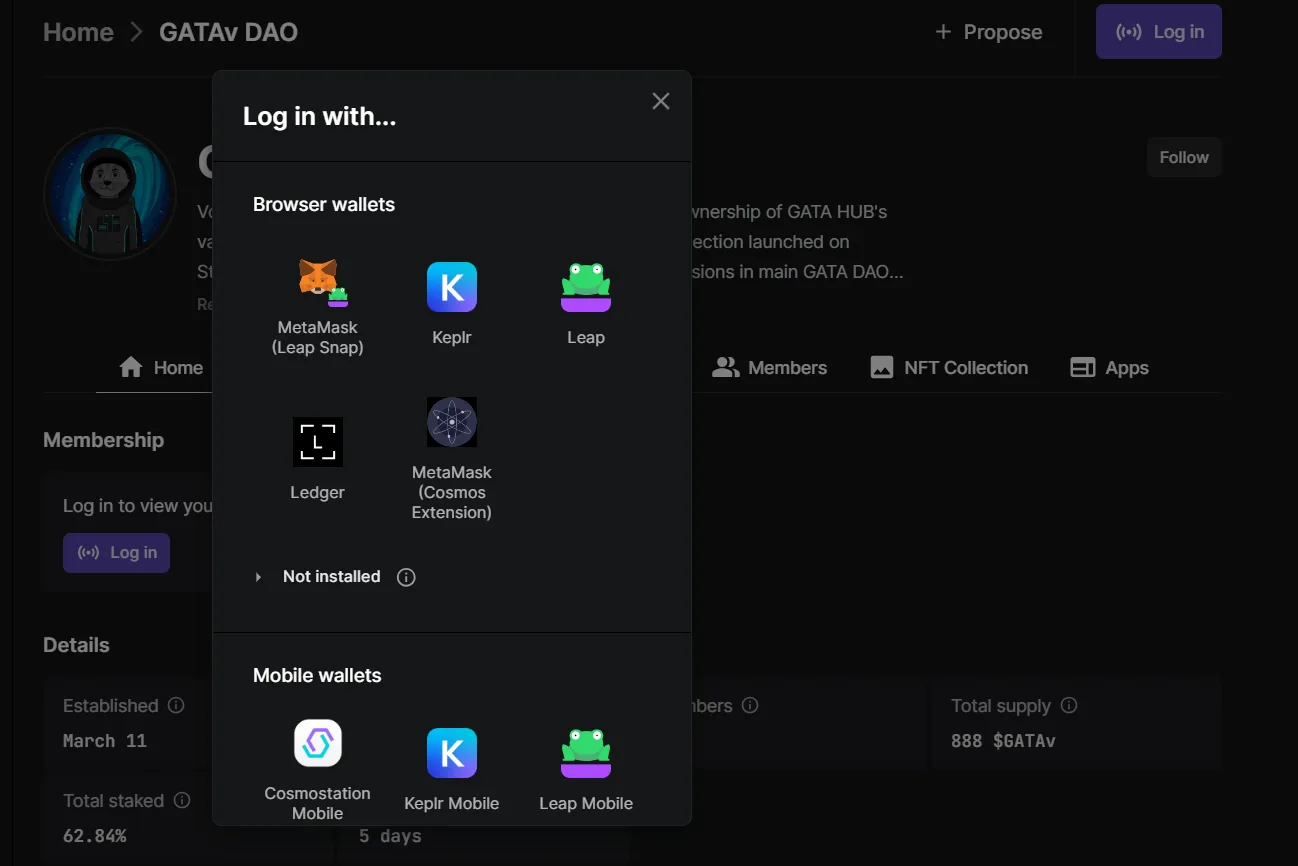1298x866 pixels.
Task: Click the Mobile wallets heading
Action: tap(317, 676)
